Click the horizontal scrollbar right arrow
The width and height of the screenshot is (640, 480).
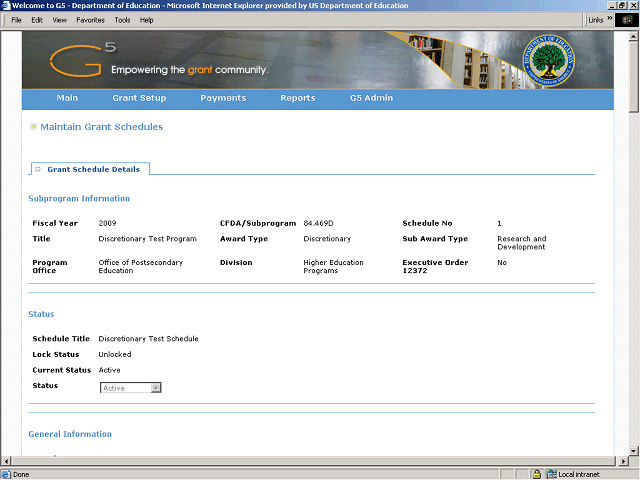point(623,461)
